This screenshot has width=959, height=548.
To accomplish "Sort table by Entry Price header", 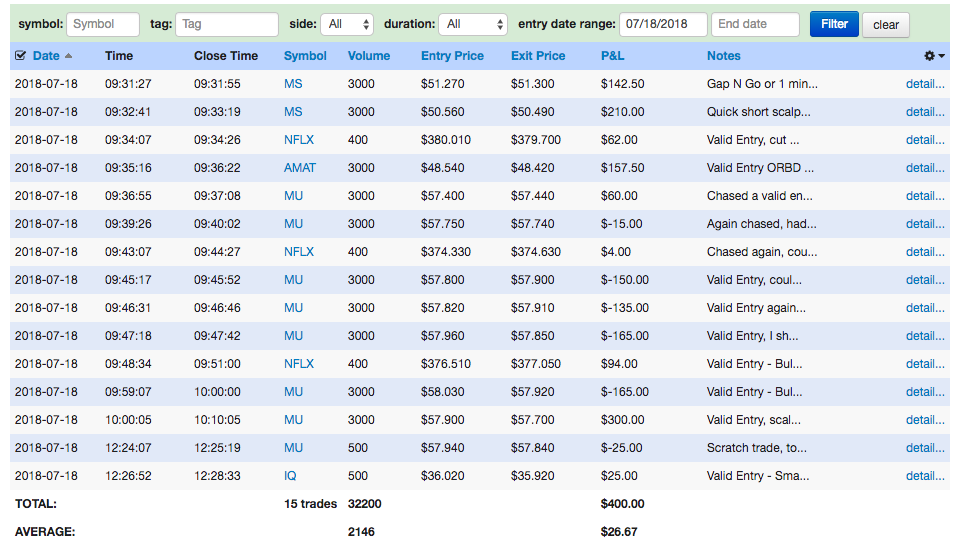I will pyautogui.click(x=452, y=56).
